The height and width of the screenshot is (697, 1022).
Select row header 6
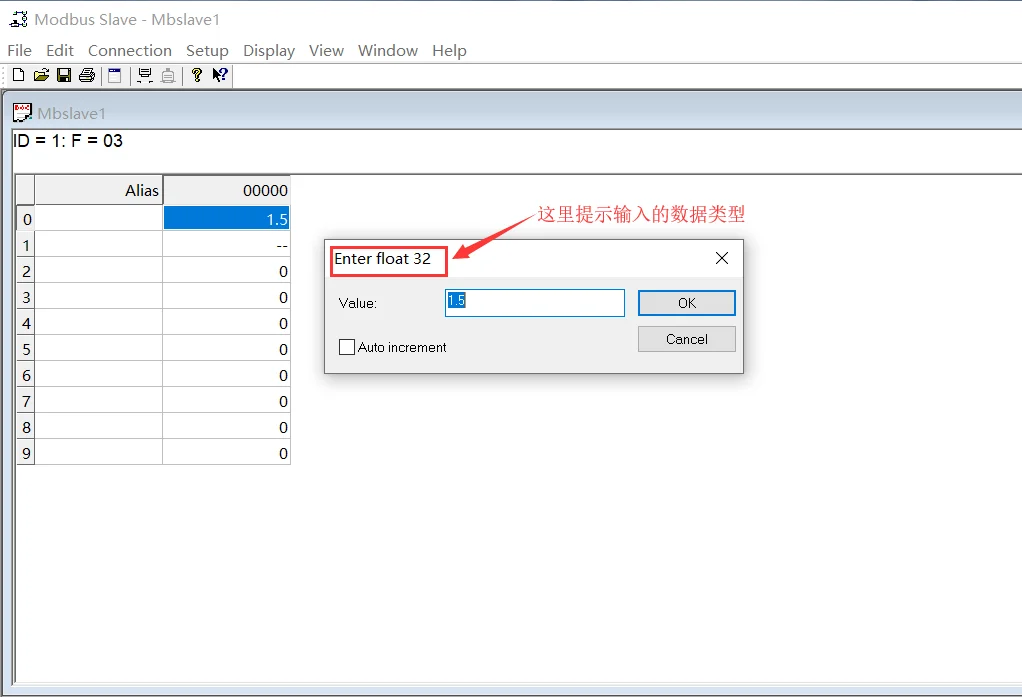(25, 376)
